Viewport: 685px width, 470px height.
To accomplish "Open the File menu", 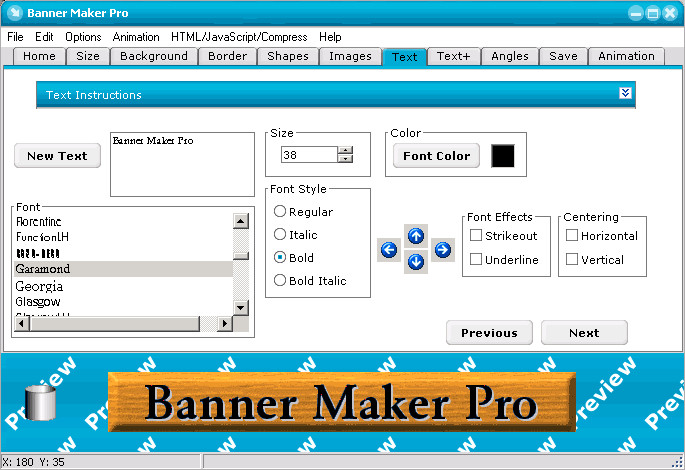I will click(x=15, y=37).
